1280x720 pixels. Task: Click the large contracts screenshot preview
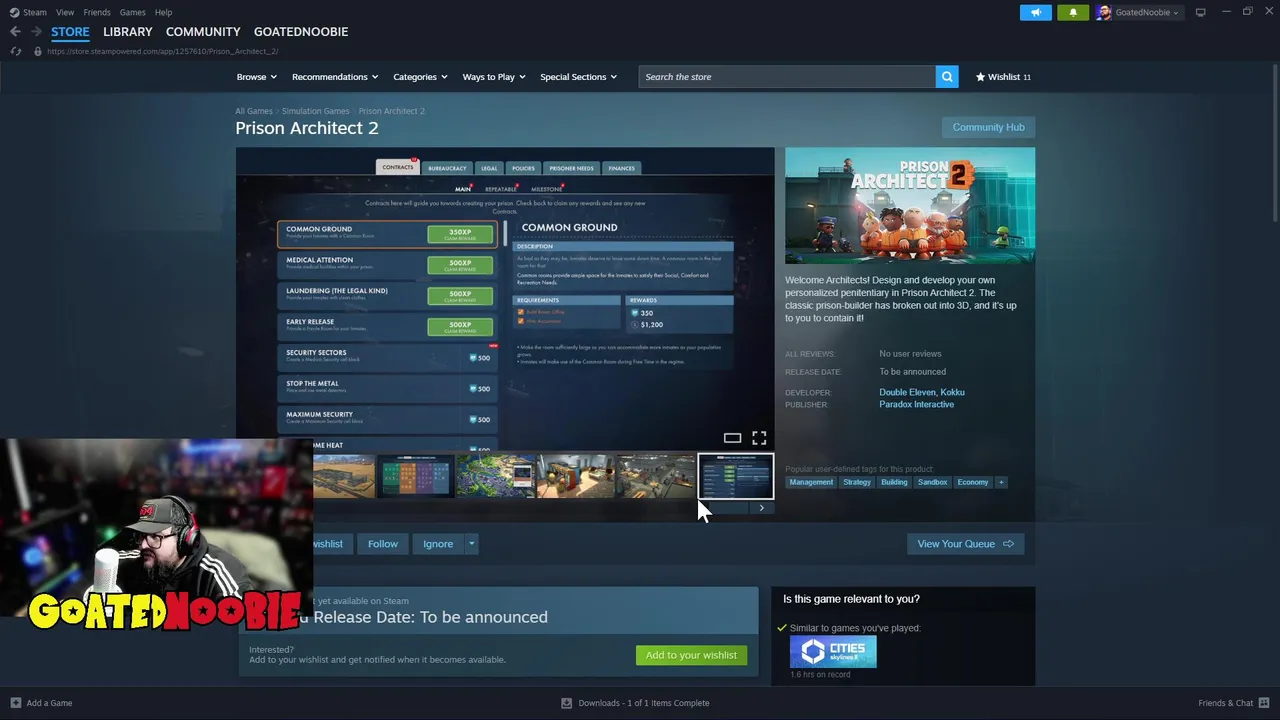505,299
